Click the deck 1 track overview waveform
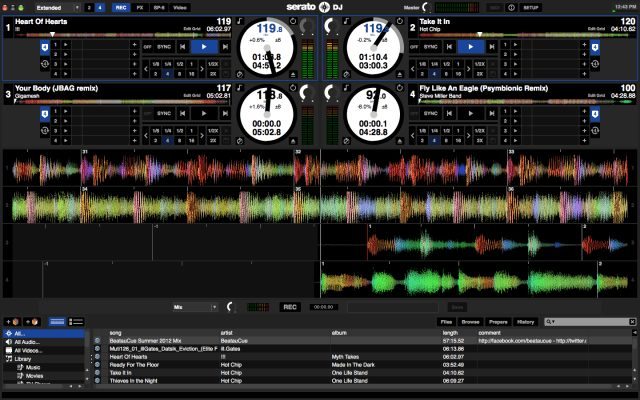This screenshot has width=640, height=400. [122, 35]
